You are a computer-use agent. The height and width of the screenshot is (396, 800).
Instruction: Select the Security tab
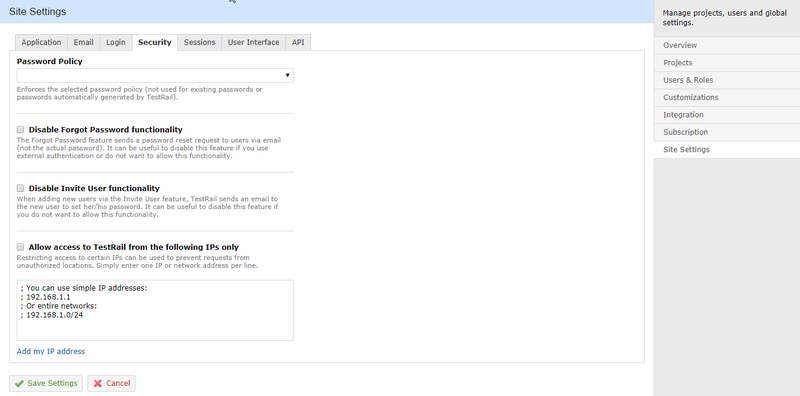coord(155,42)
